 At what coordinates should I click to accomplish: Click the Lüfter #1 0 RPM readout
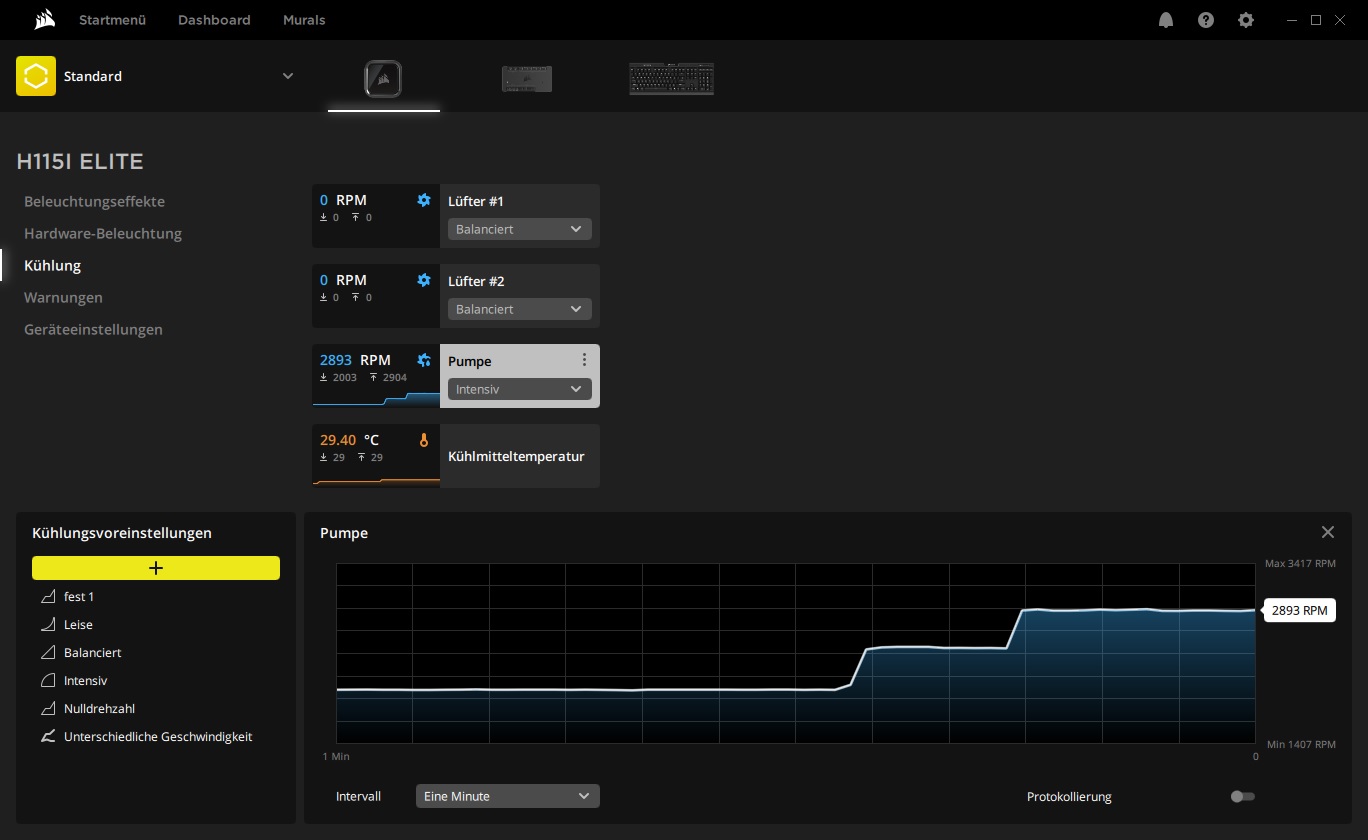pyautogui.click(x=343, y=200)
